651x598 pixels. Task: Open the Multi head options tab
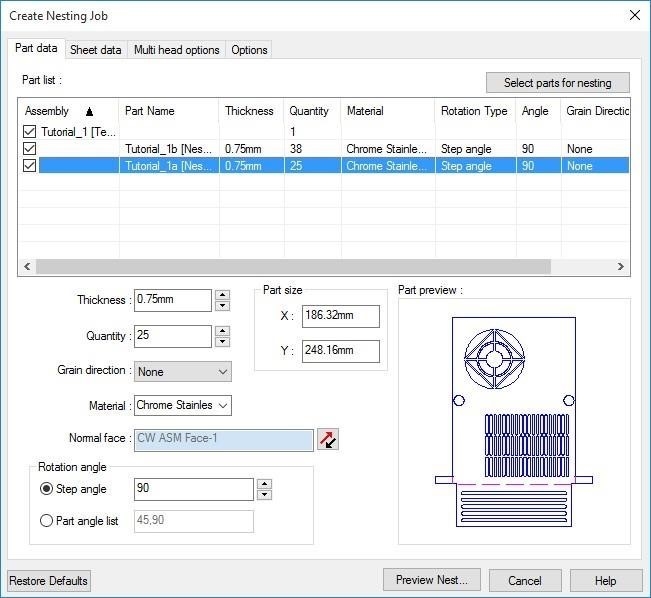click(x=176, y=50)
